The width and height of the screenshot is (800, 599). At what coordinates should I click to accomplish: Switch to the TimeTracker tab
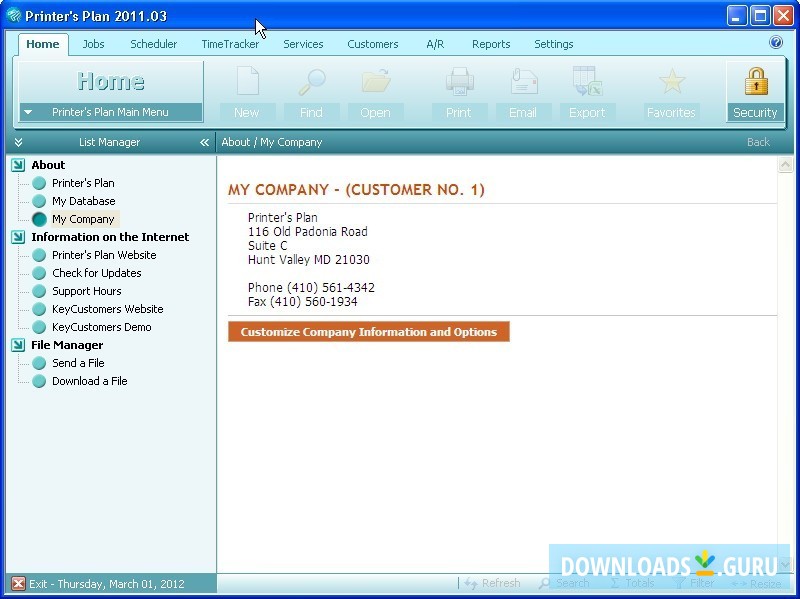(x=230, y=44)
